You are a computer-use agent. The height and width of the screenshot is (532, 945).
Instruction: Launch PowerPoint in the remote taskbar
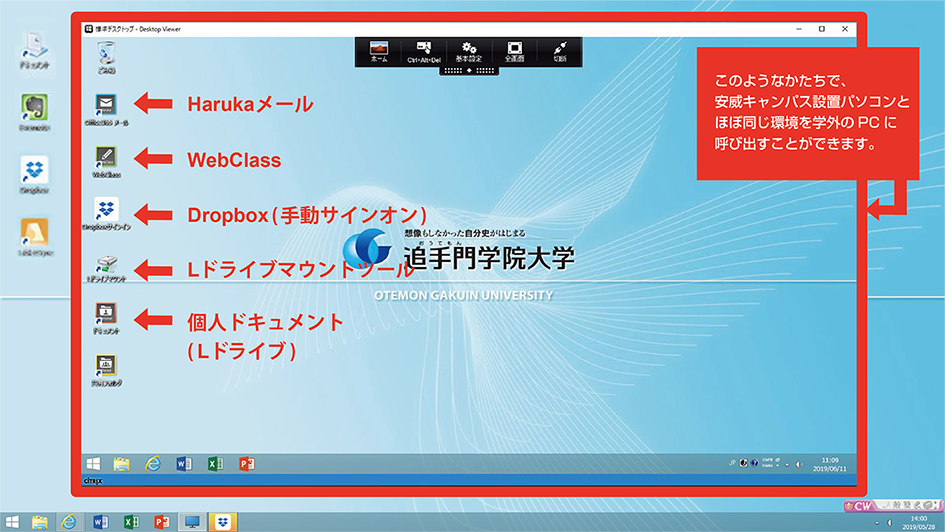(x=246, y=463)
